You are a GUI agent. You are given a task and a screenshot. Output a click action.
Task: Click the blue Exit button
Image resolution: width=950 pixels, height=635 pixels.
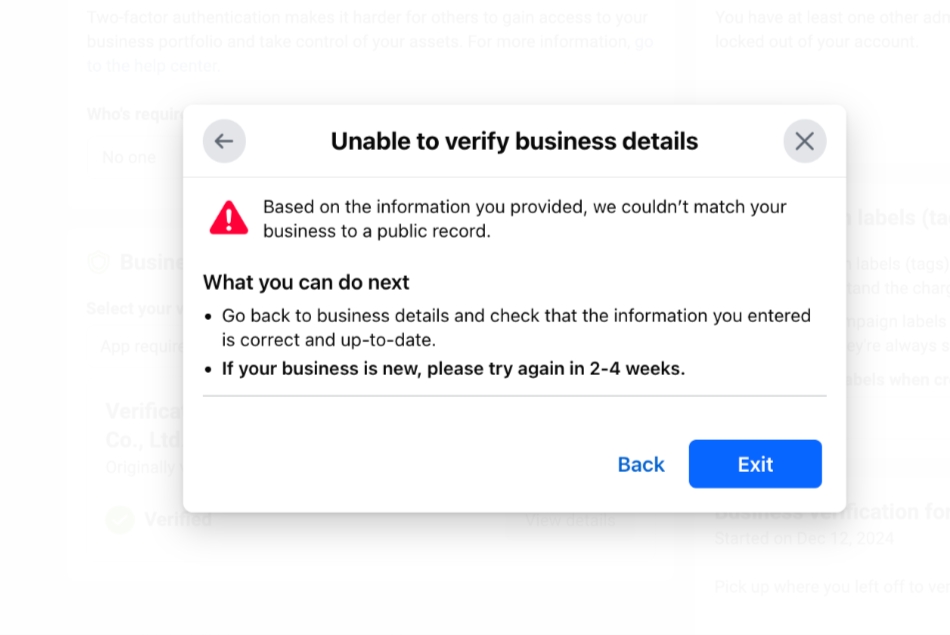[x=755, y=464]
